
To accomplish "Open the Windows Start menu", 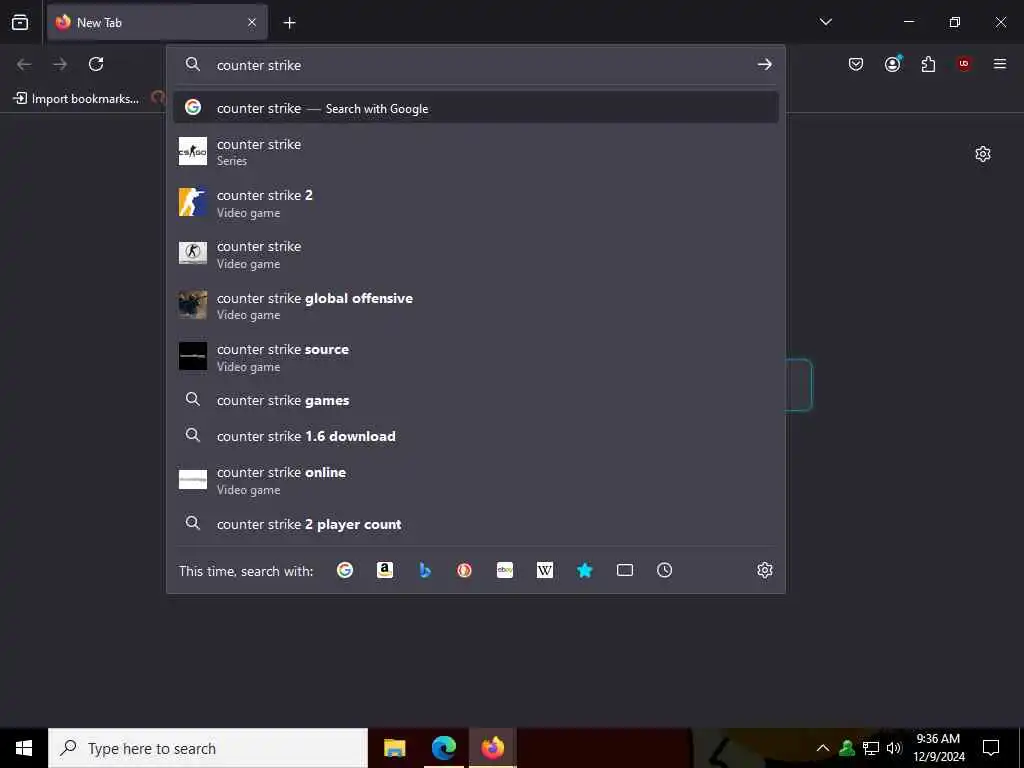I will tap(24, 748).
